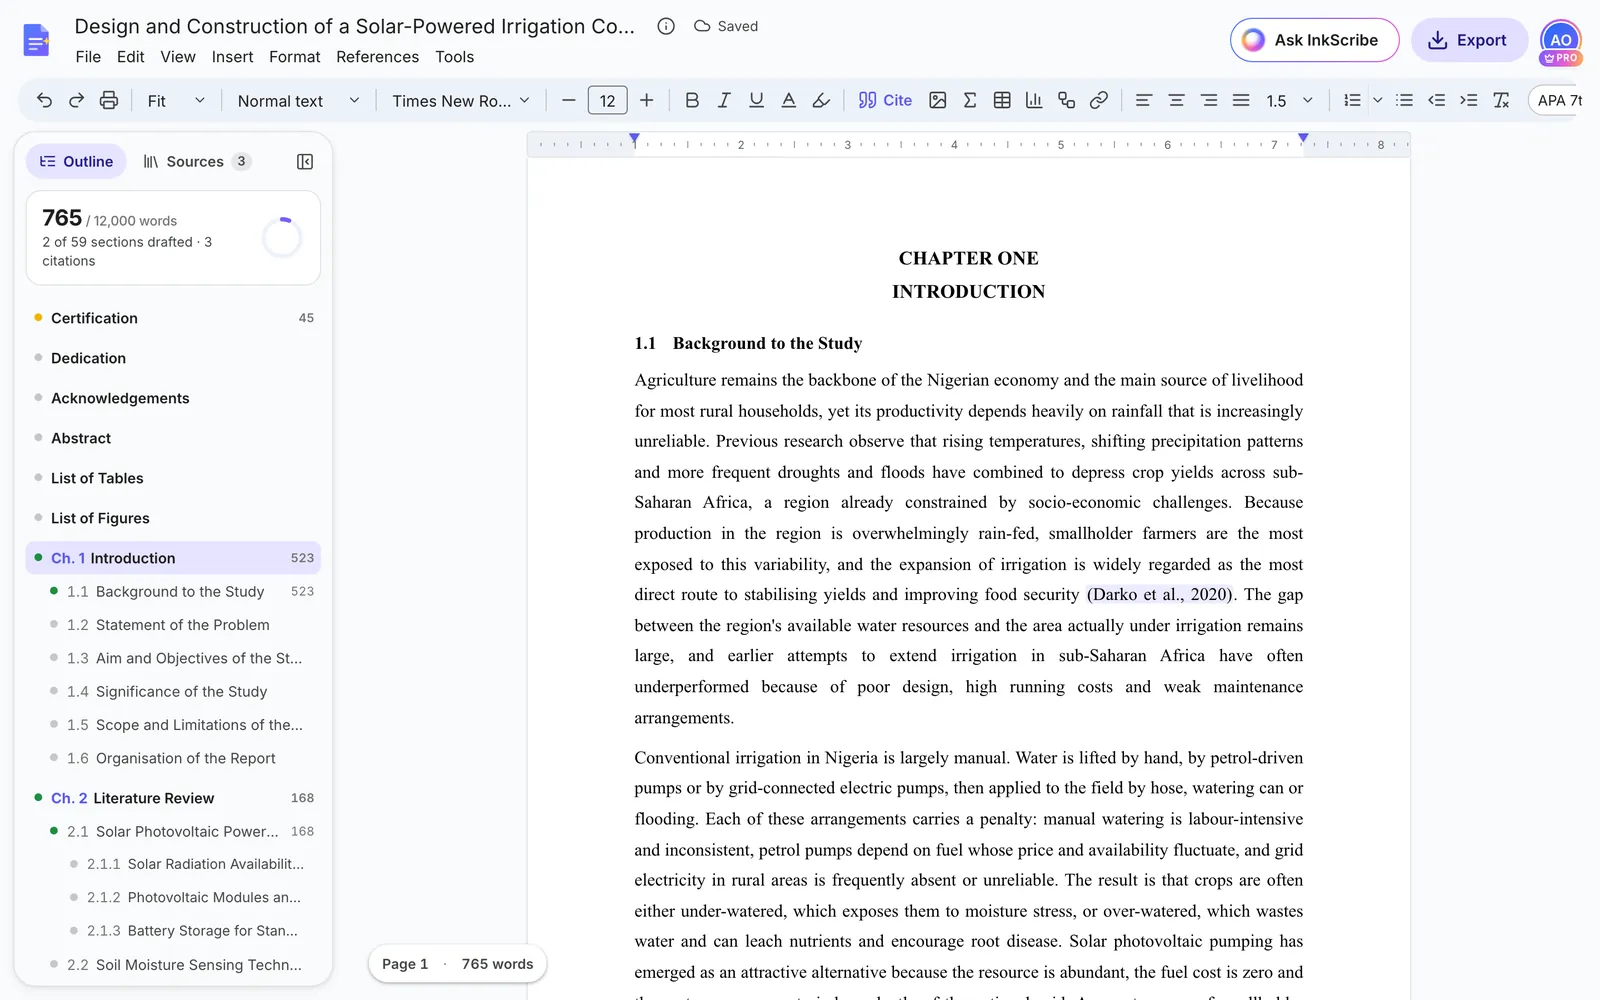1600x1000 pixels.
Task: Open the Times New Roman font dropdown
Action: click(461, 100)
